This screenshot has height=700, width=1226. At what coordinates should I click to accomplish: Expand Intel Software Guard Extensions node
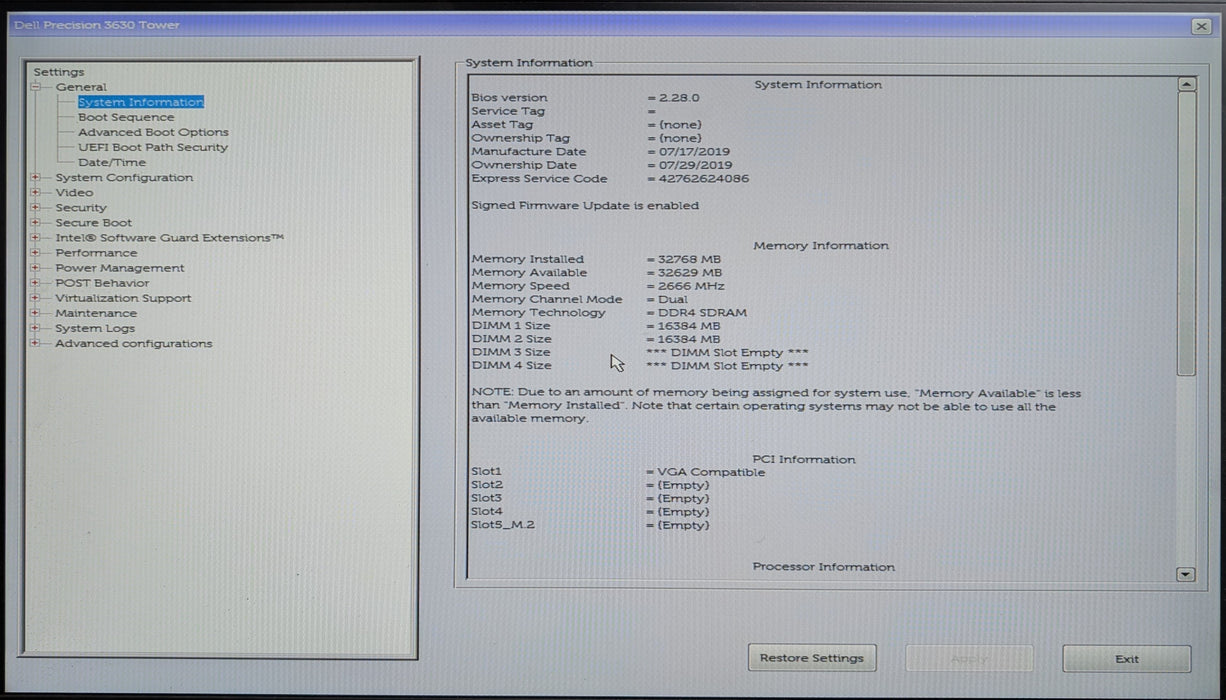35,238
